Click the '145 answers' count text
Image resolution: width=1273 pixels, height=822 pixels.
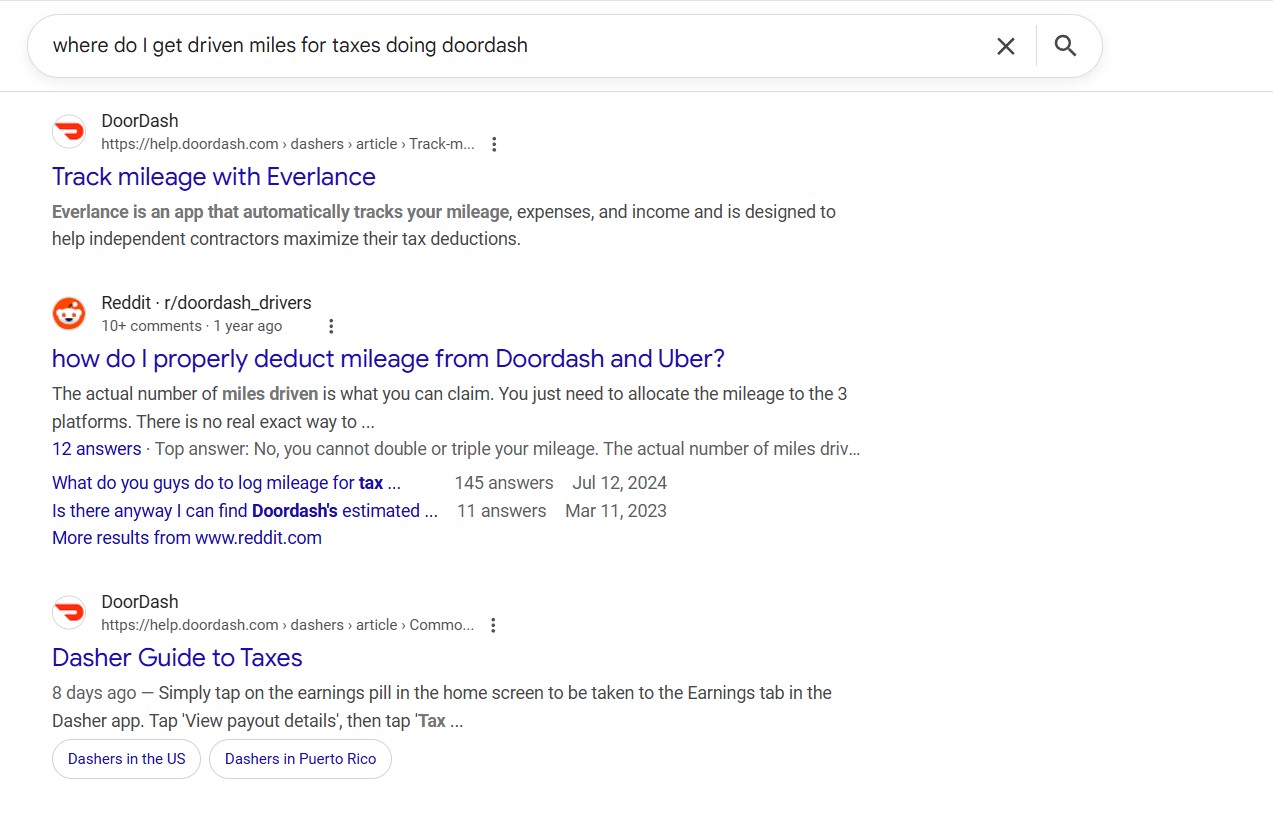pos(504,483)
